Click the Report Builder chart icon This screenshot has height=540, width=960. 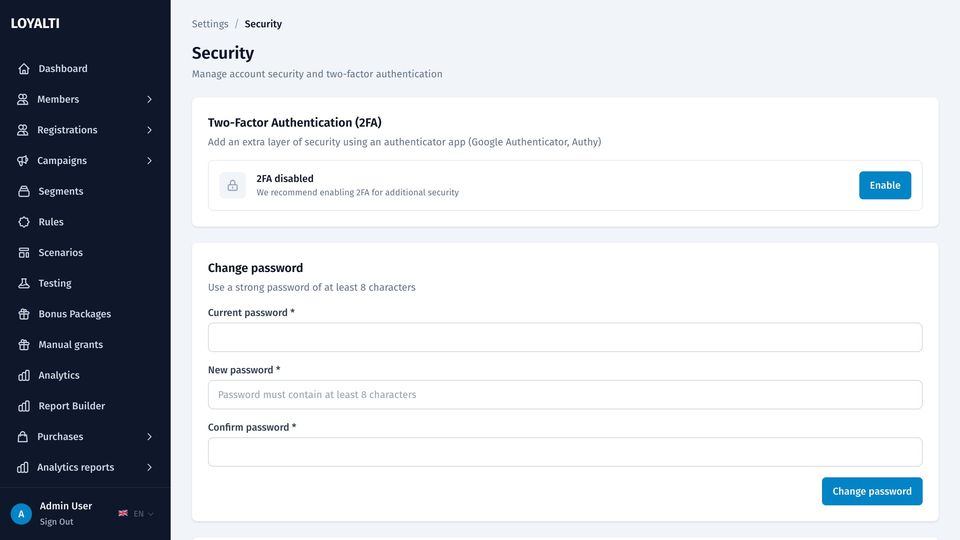pos(24,406)
